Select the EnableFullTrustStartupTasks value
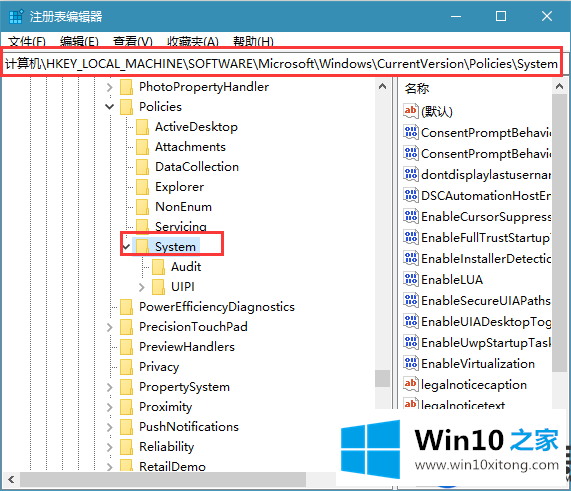 pos(486,238)
